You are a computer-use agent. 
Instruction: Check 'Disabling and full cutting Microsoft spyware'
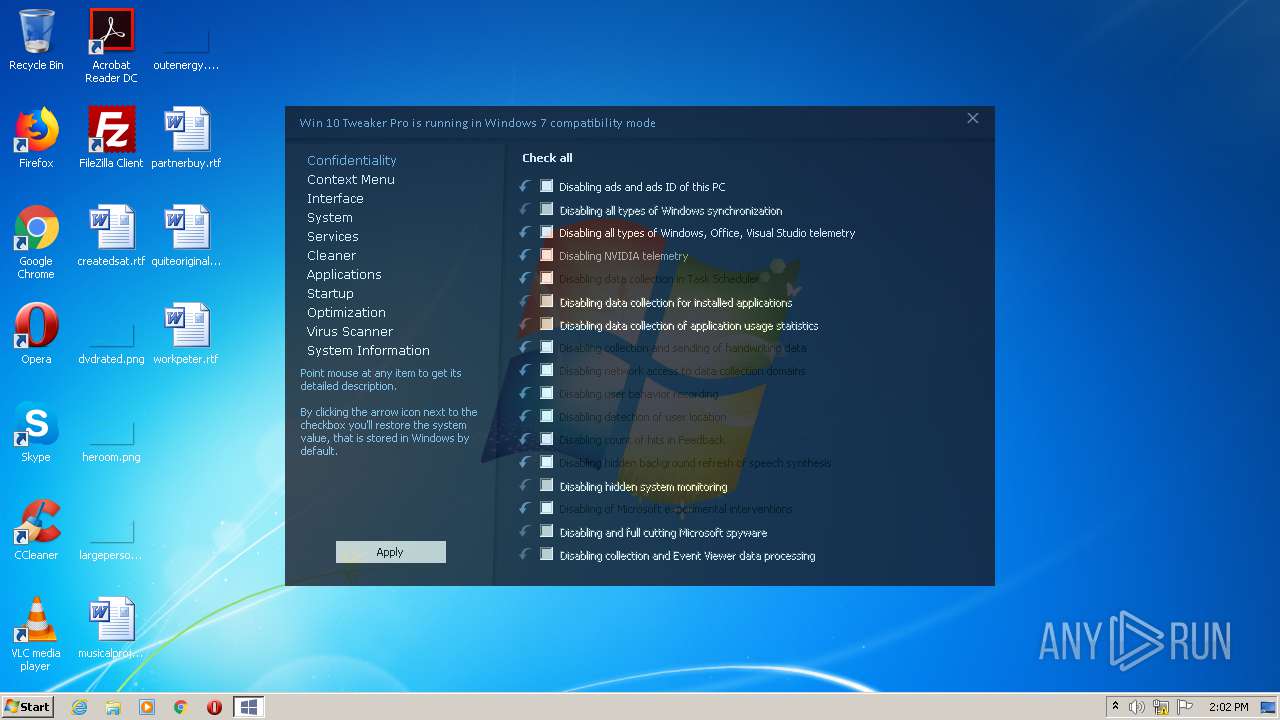(x=547, y=531)
